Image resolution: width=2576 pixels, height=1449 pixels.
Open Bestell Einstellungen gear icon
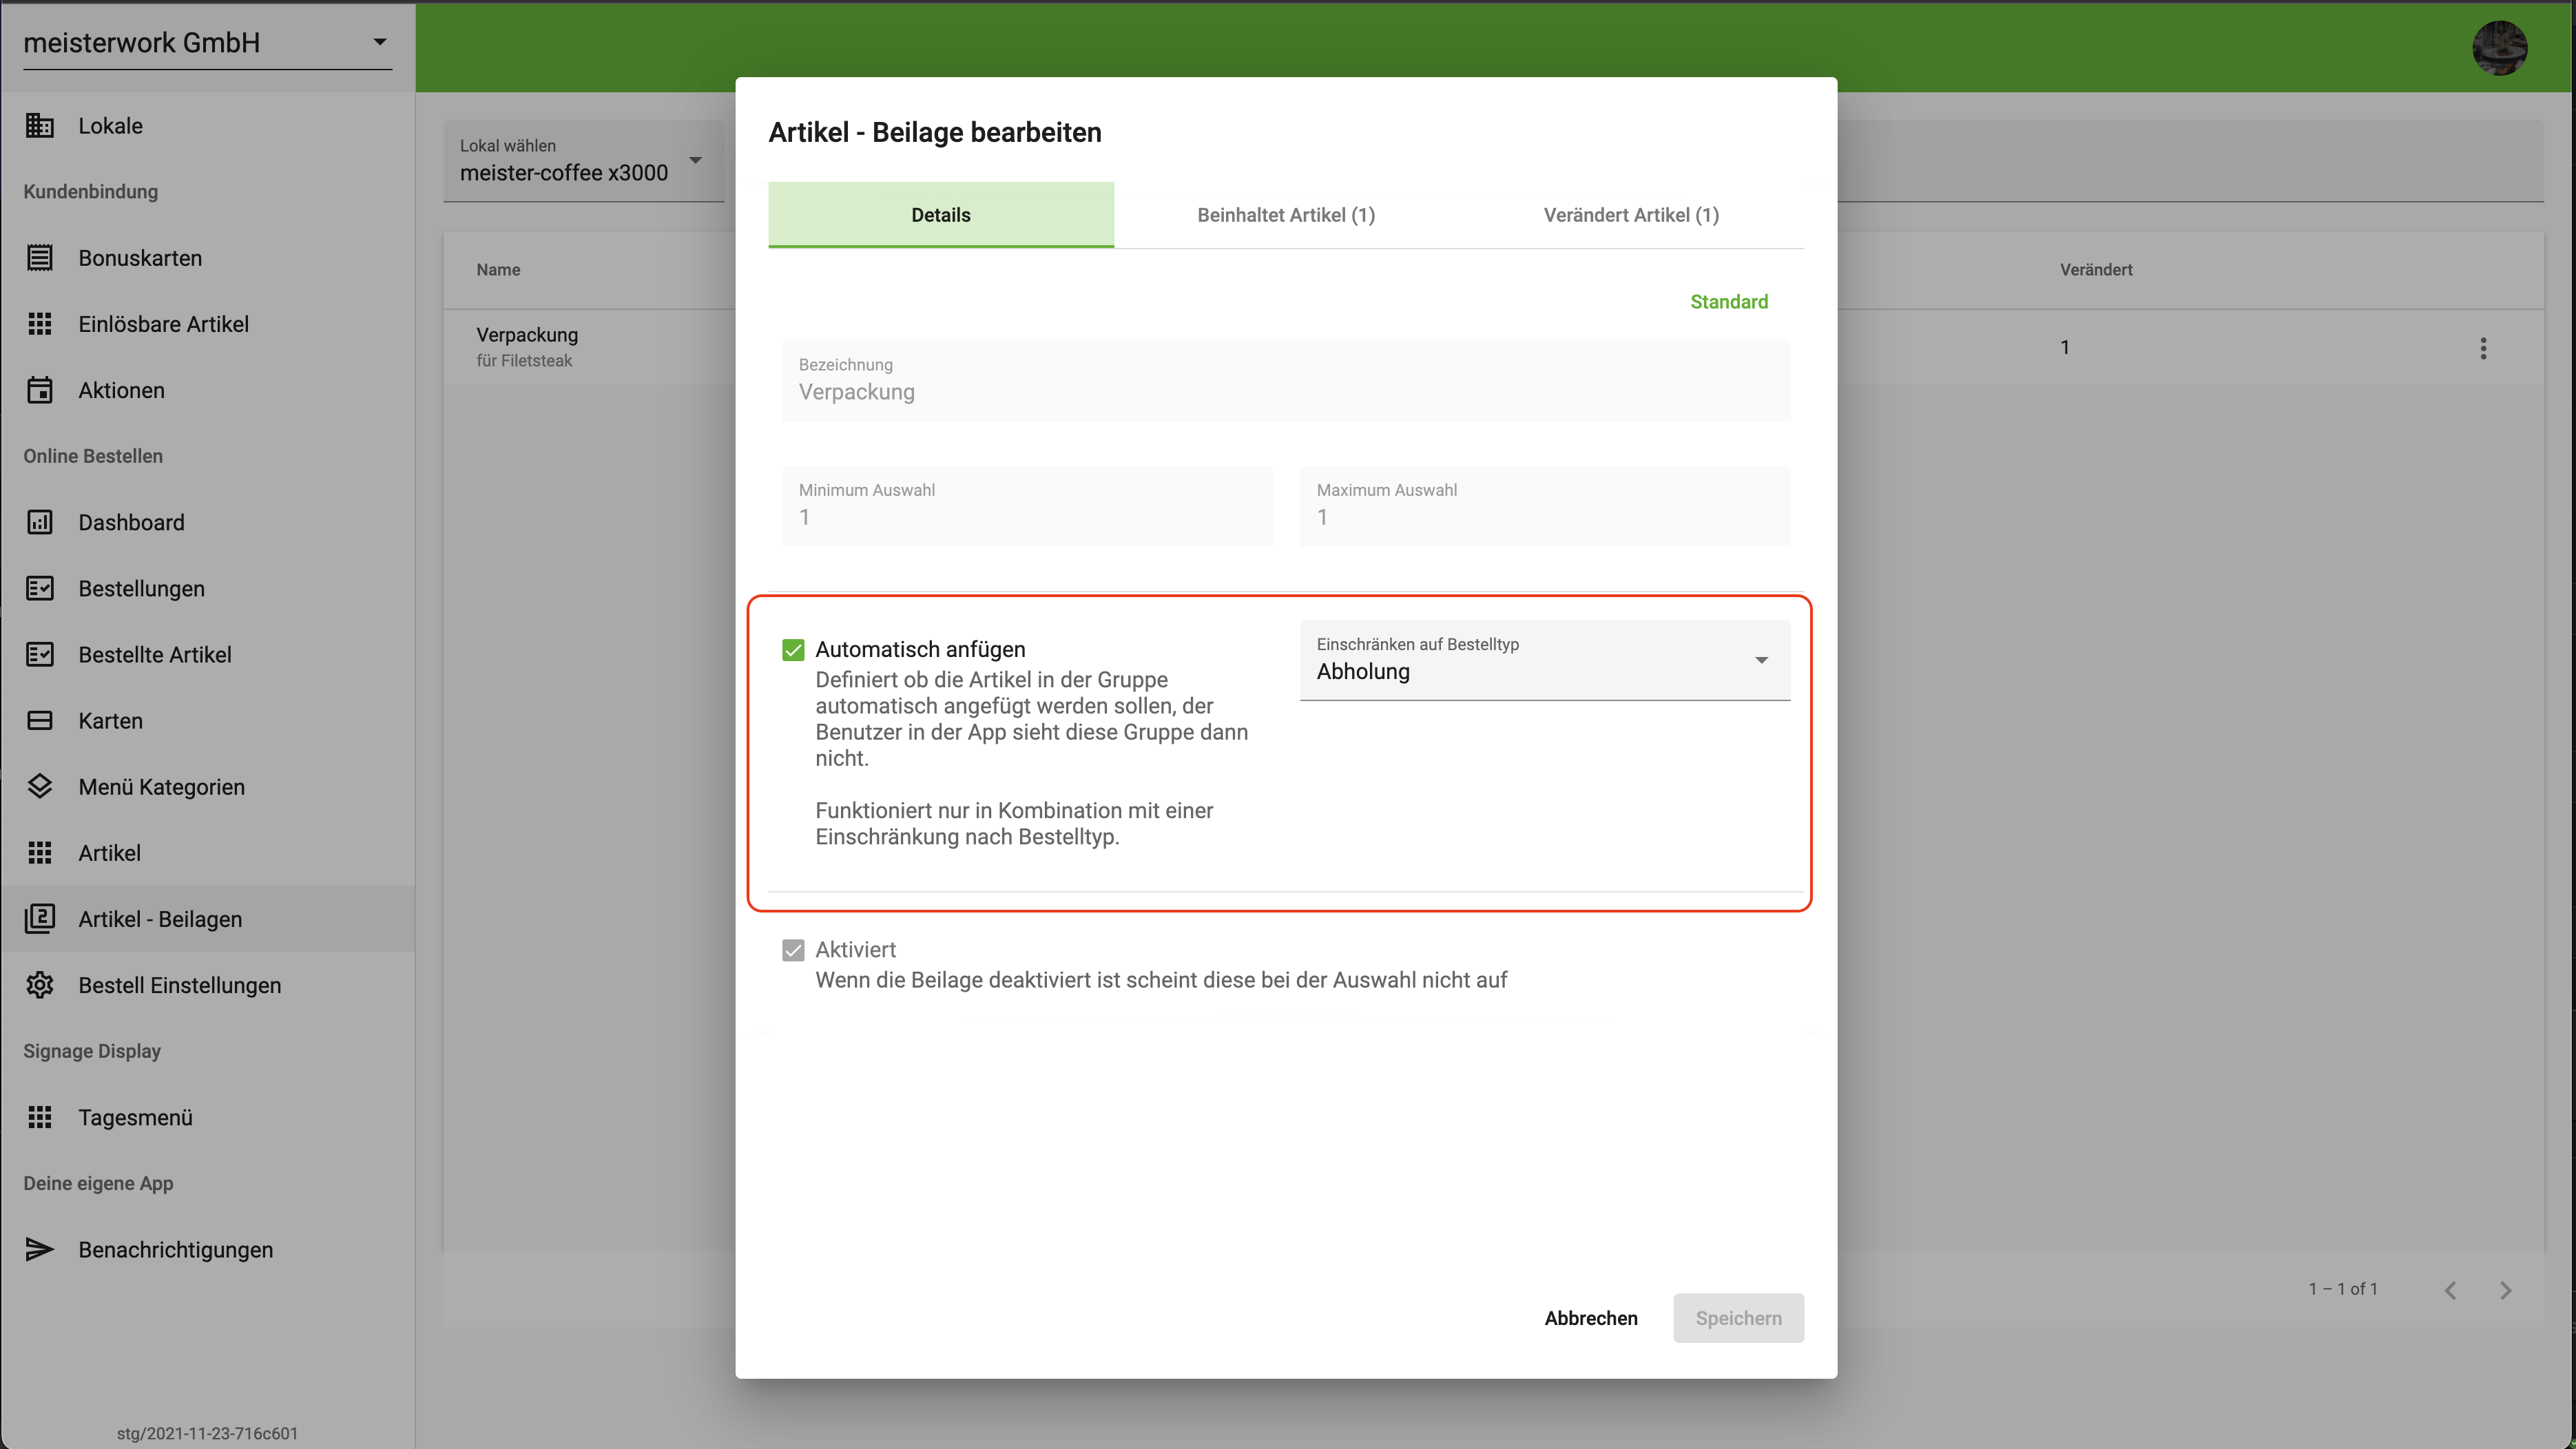coord(40,985)
